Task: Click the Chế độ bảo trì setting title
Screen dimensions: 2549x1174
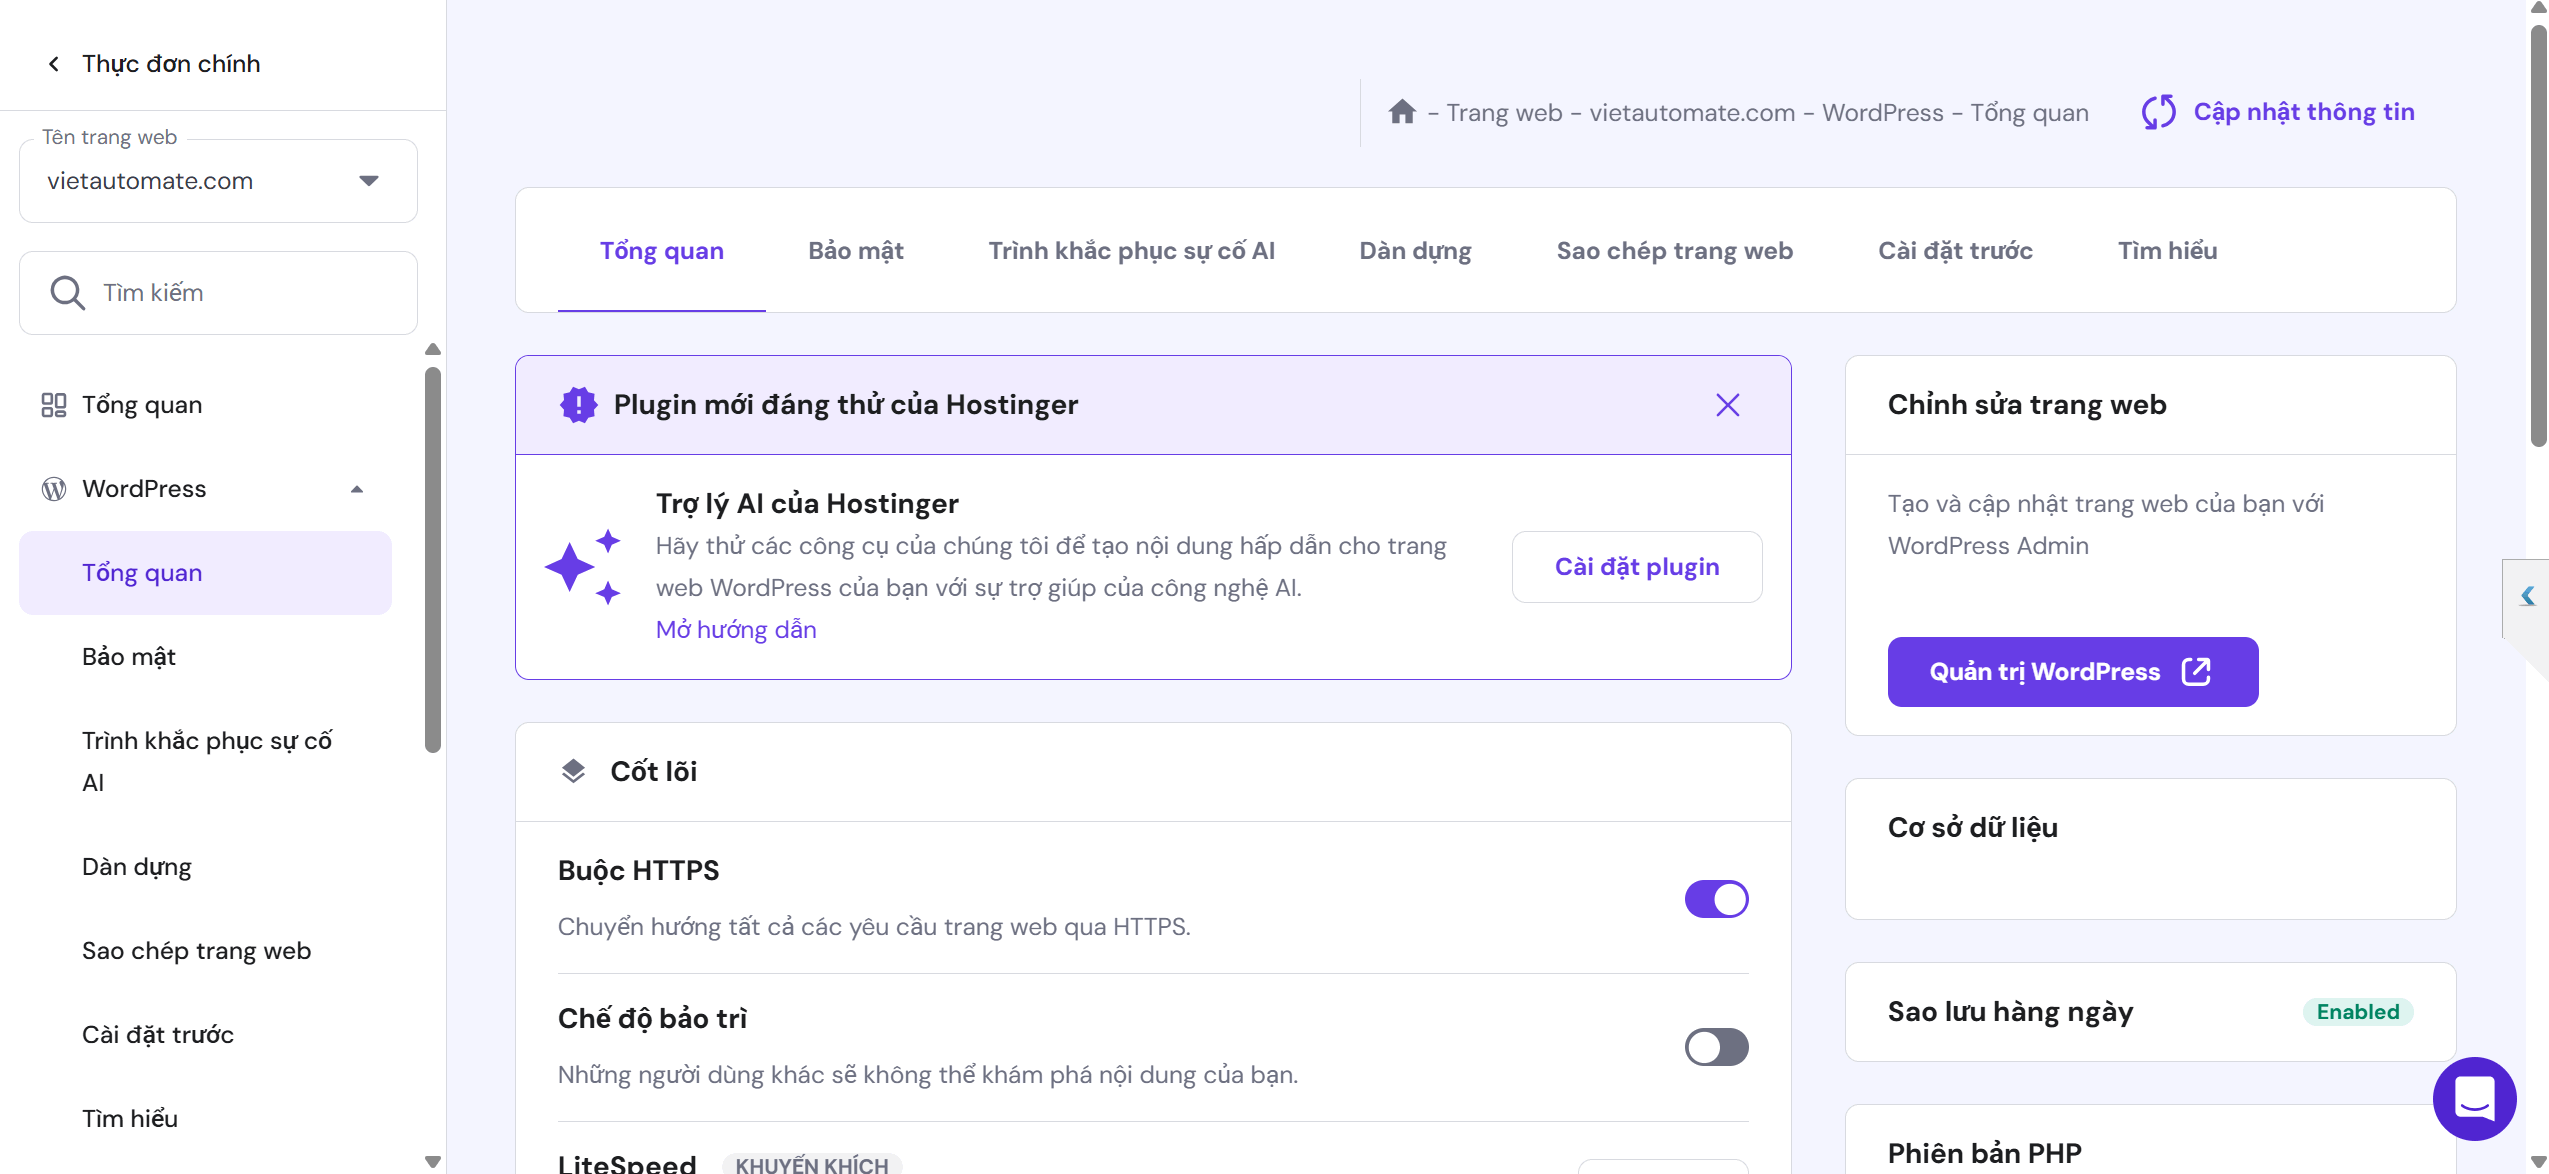Action: pyautogui.click(x=653, y=1019)
